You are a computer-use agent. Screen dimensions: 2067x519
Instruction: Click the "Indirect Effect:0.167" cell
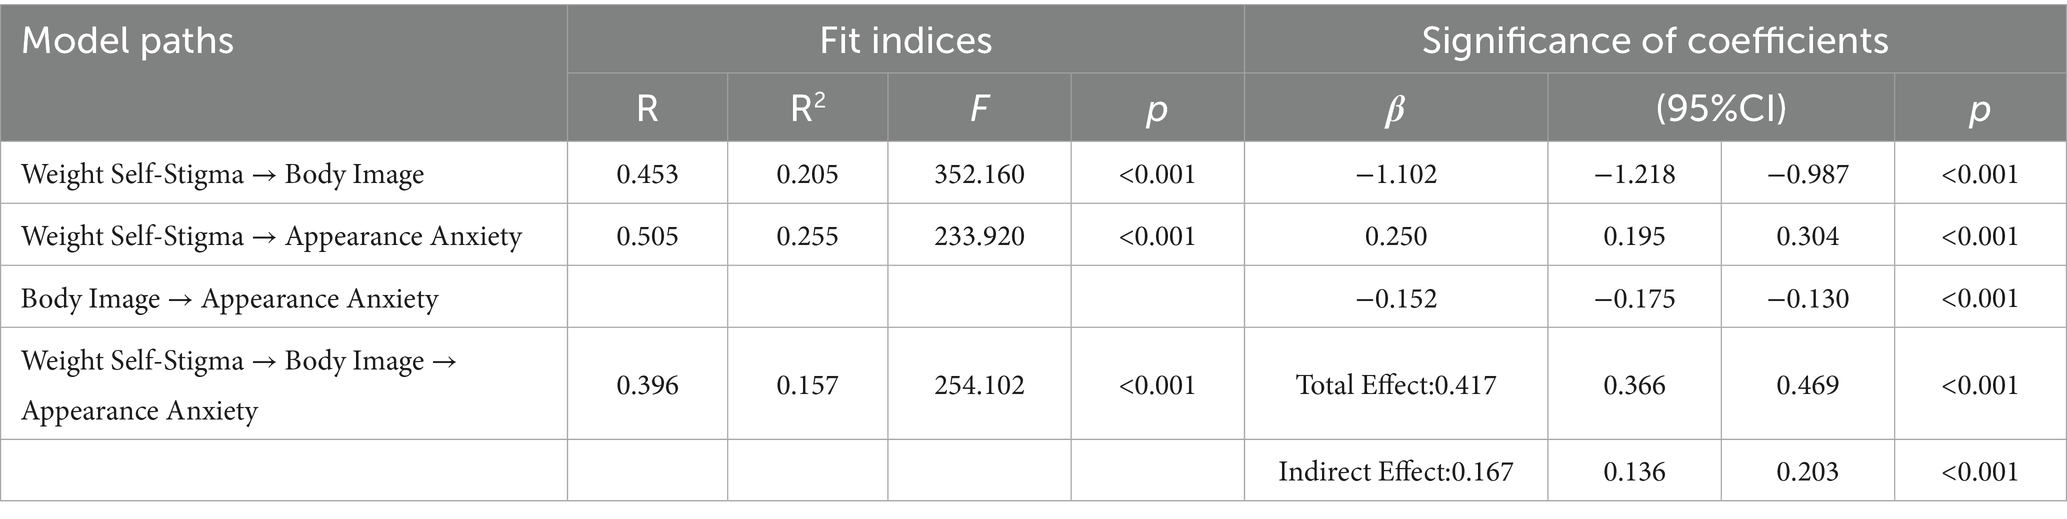click(1395, 471)
